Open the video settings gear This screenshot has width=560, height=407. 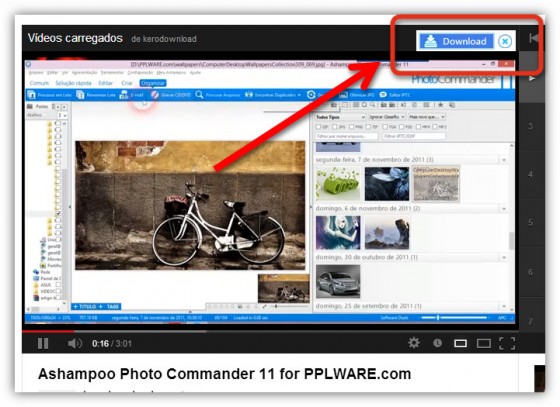point(414,343)
